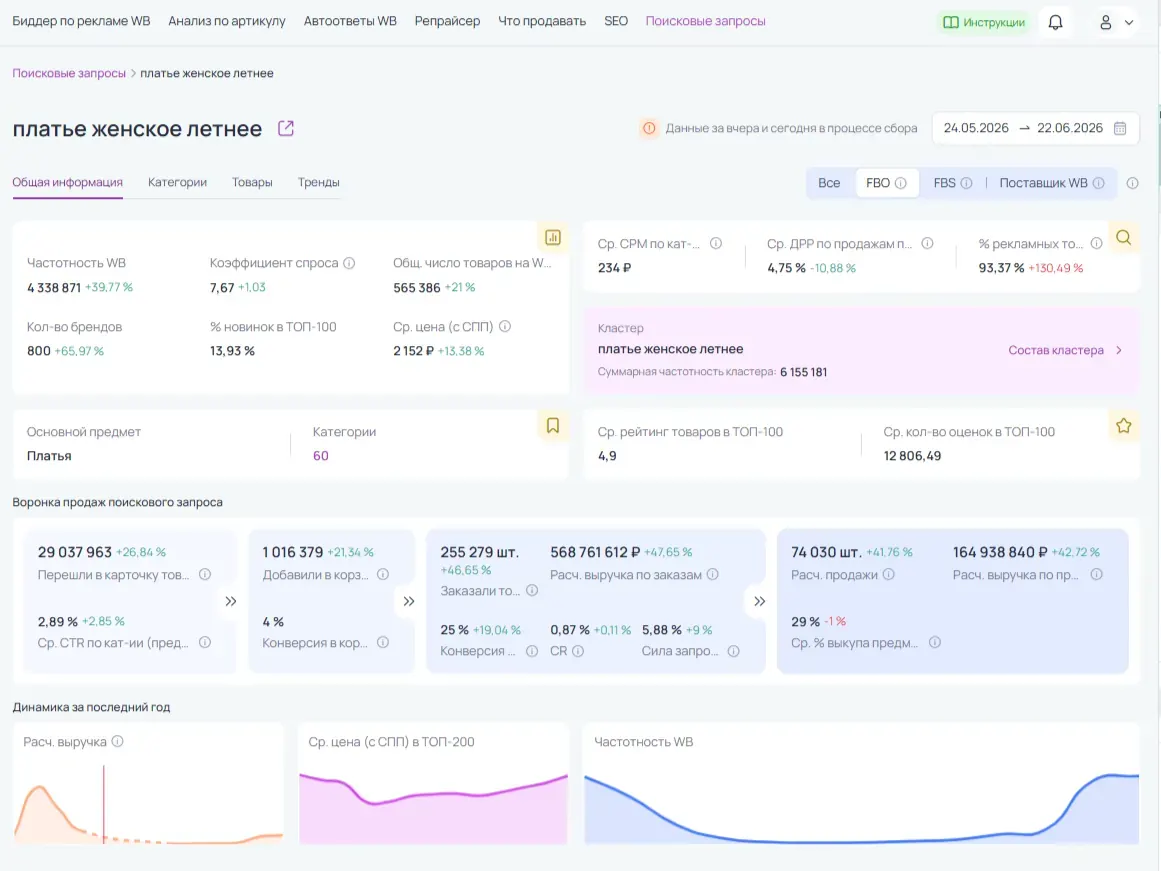Click cluster frequency value 6 155 181

(x=803, y=372)
